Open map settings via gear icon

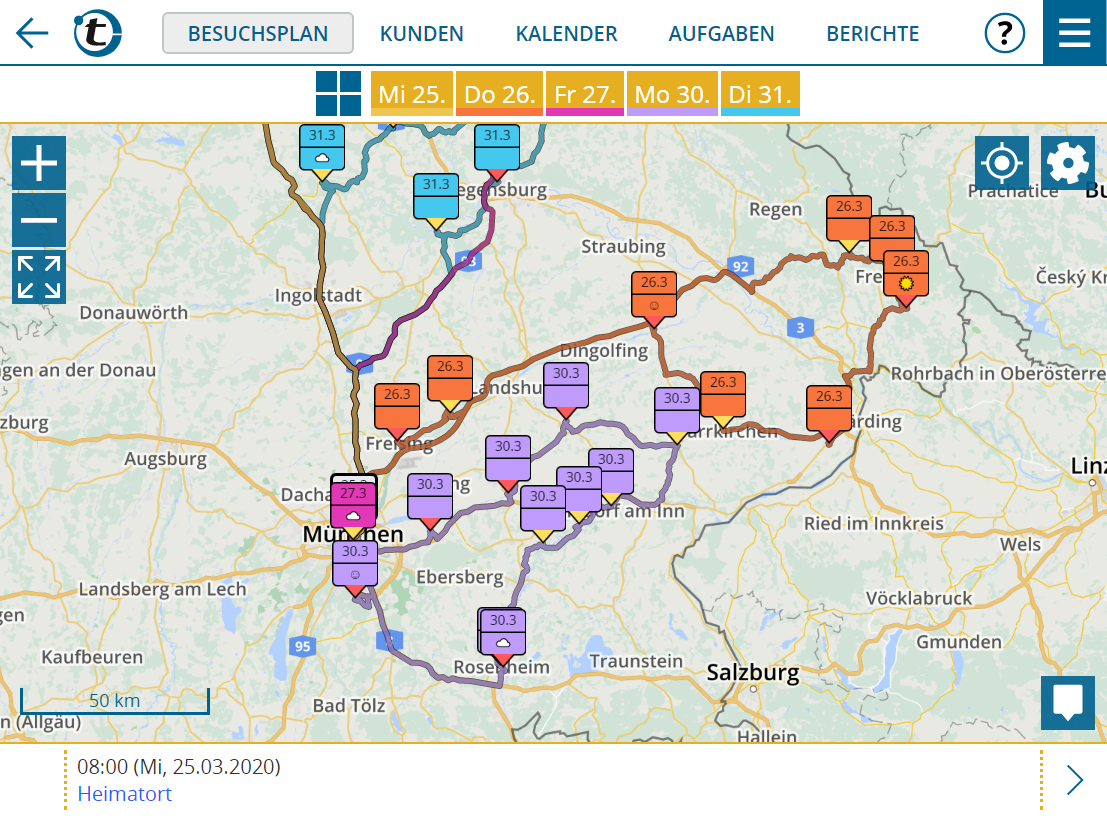pyautogui.click(x=1068, y=163)
